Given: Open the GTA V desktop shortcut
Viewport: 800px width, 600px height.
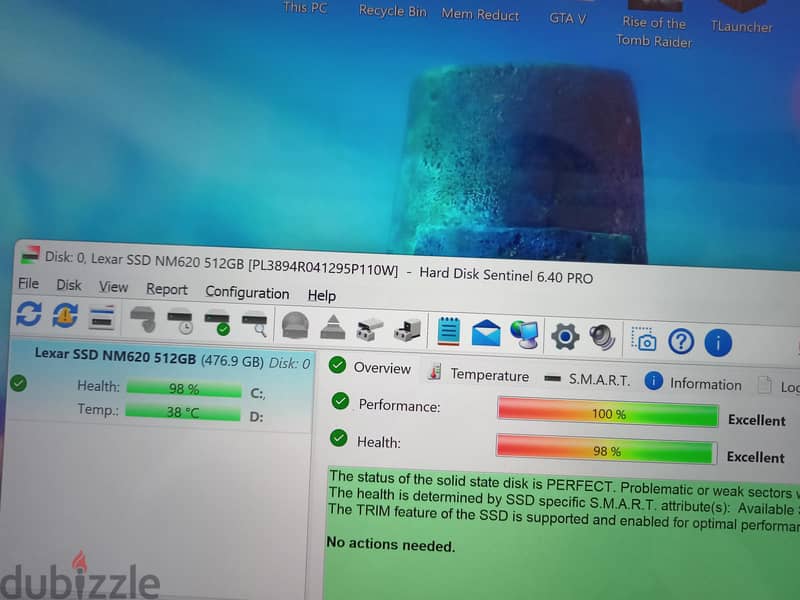Looking at the screenshot, I should (568, 18).
